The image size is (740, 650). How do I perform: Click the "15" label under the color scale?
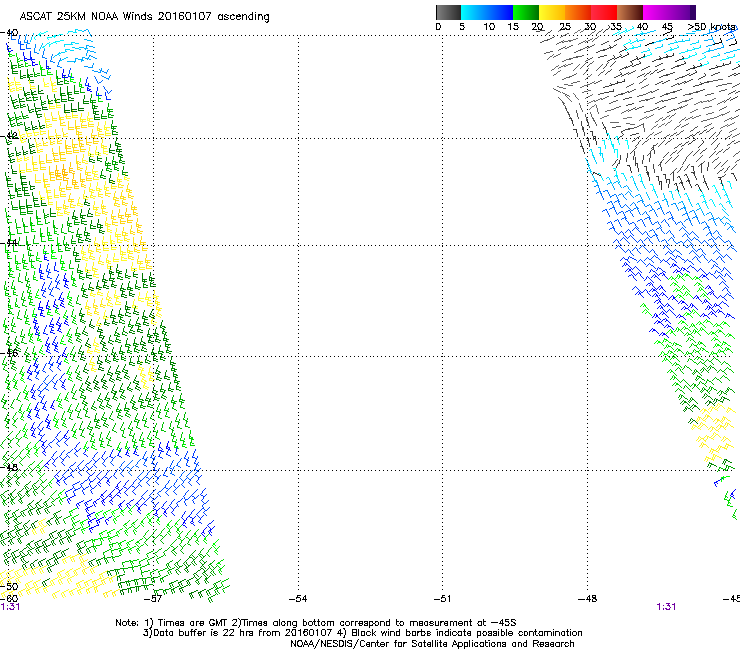click(513, 27)
